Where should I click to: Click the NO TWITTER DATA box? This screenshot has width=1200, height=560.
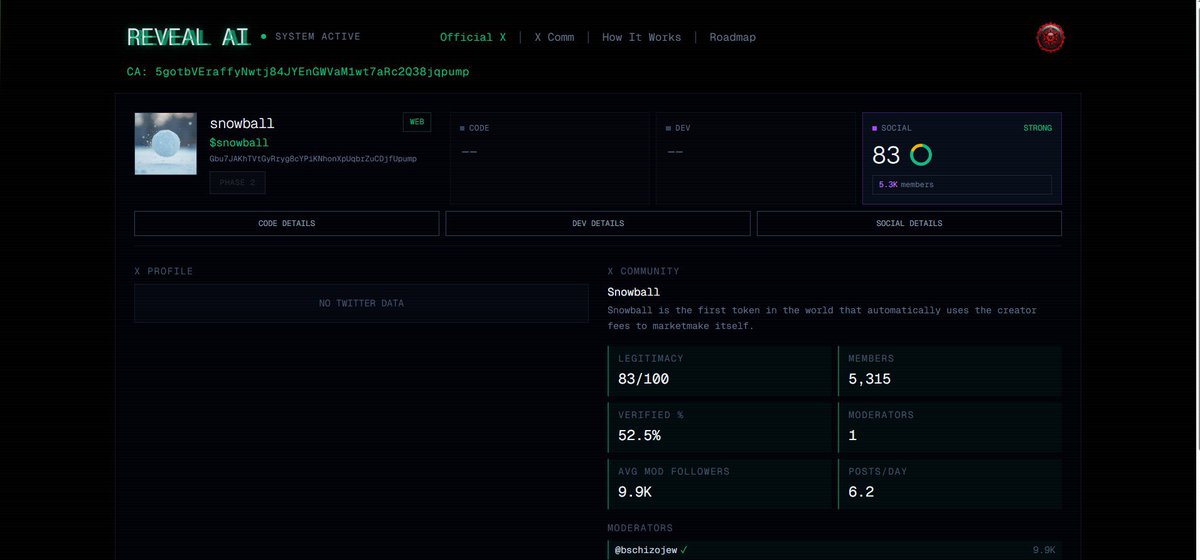(361, 303)
